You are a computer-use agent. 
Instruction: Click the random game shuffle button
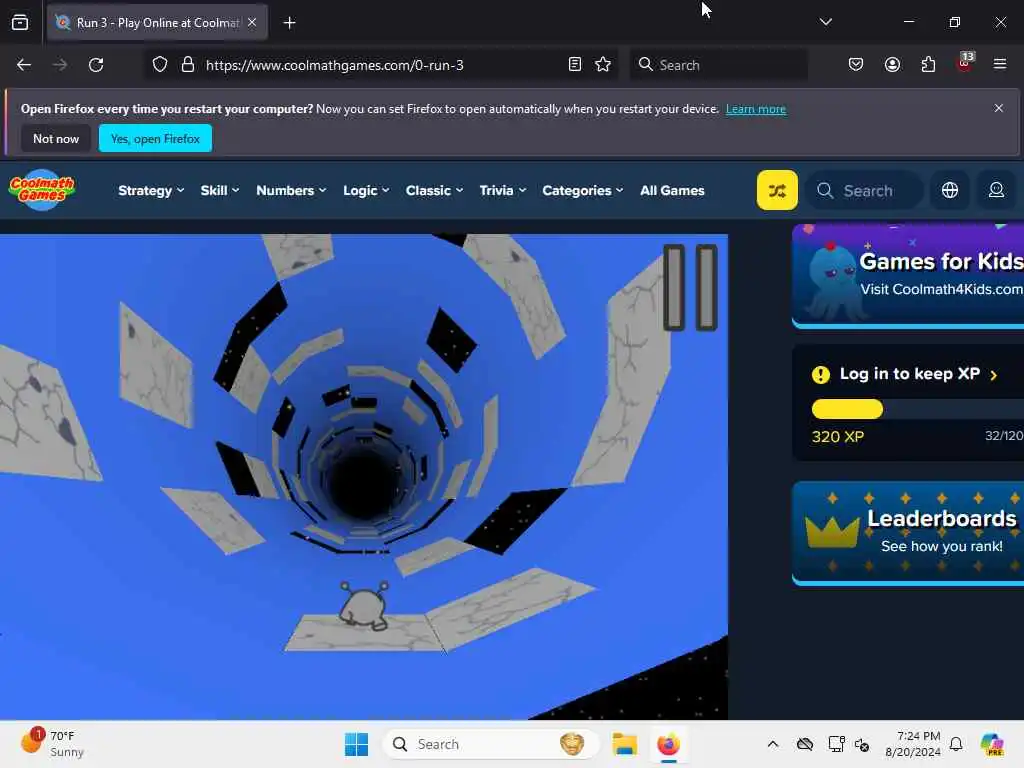point(777,190)
